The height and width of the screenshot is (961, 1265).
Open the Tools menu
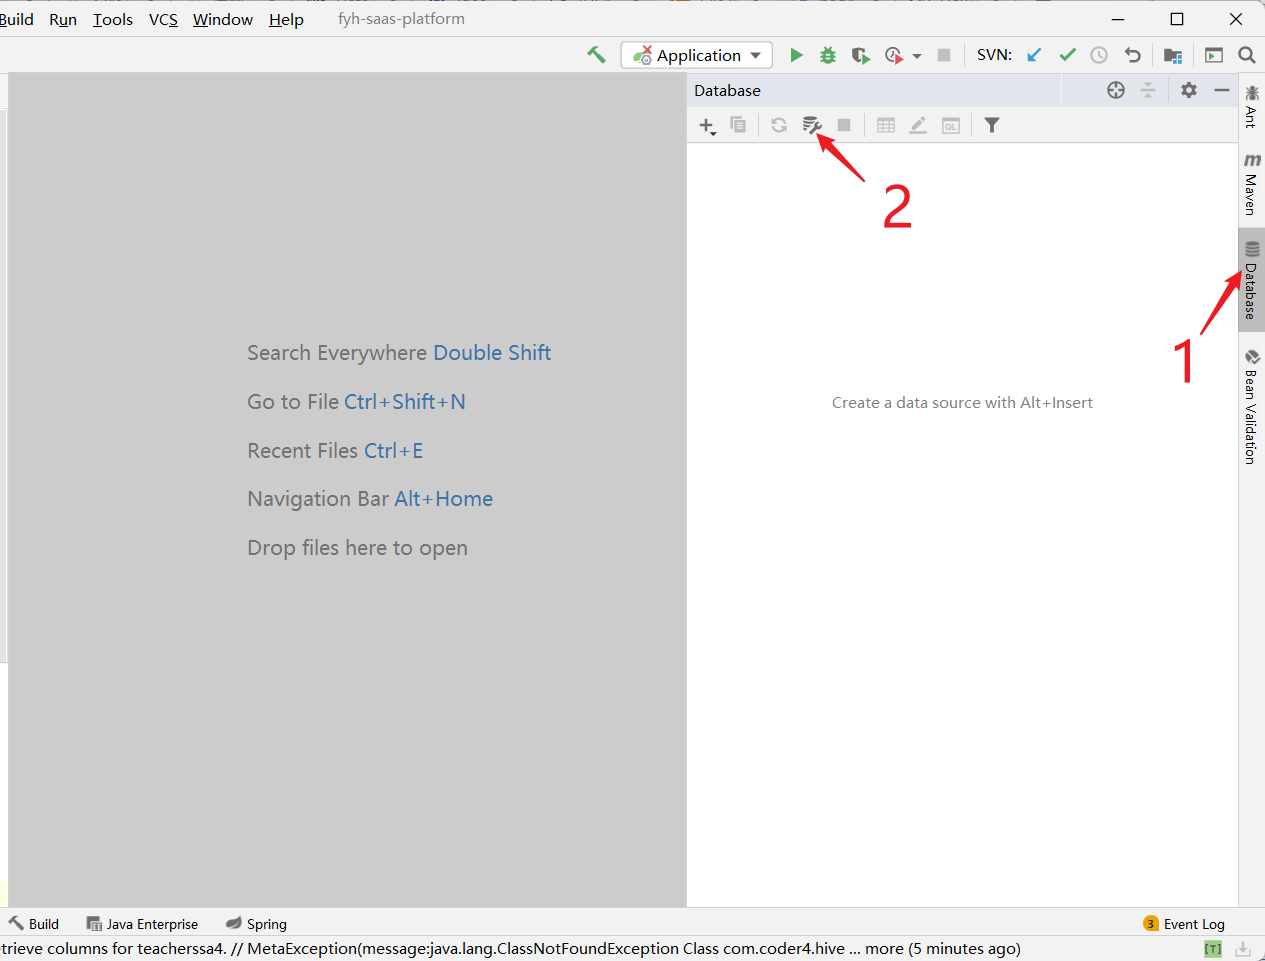(112, 19)
